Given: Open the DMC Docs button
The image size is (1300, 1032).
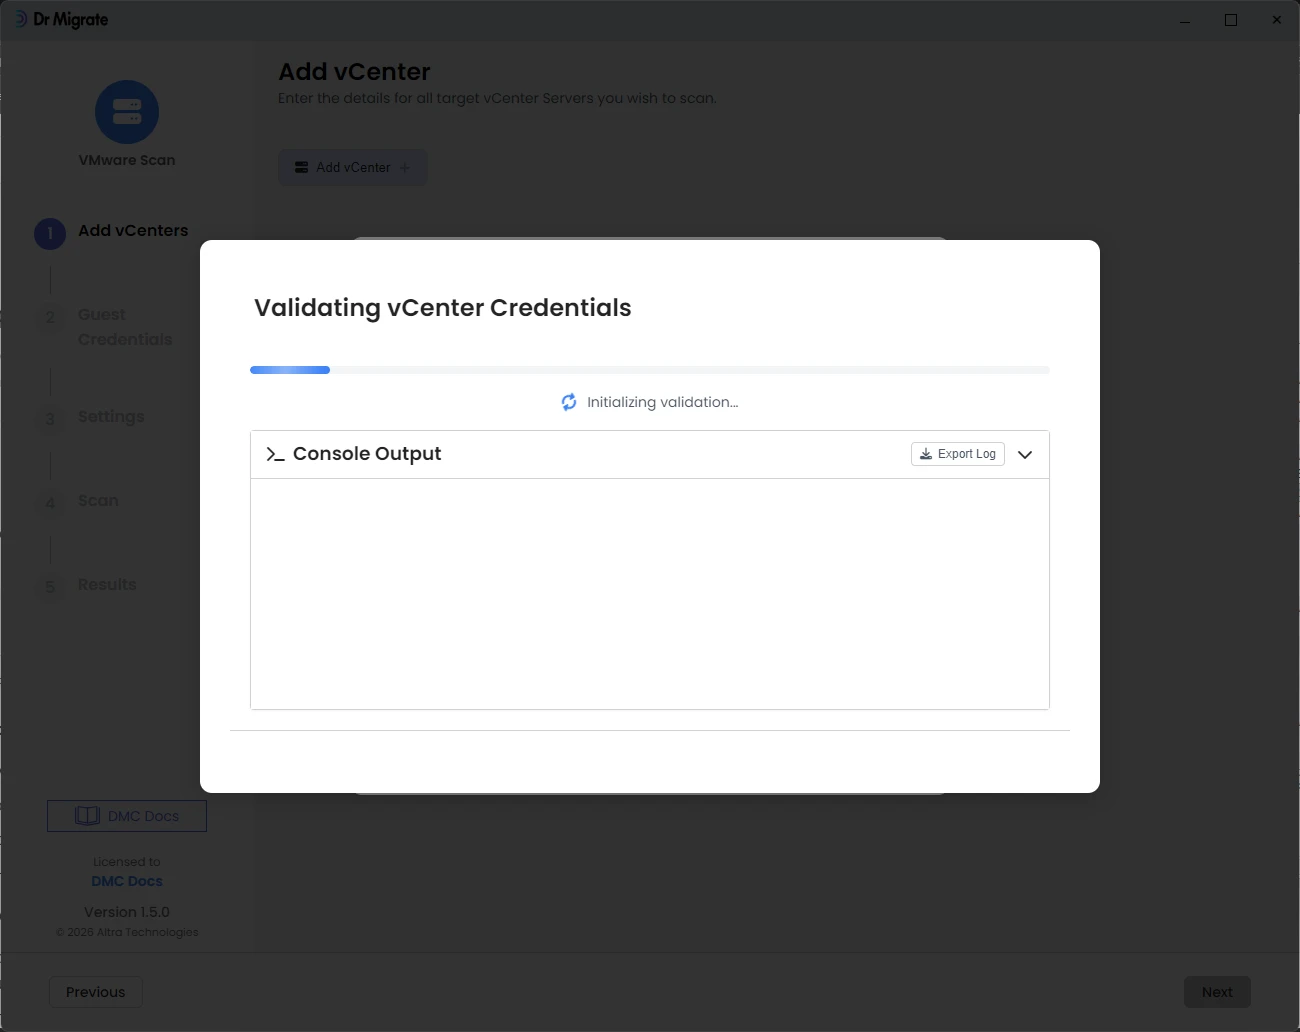Looking at the screenshot, I should (127, 816).
